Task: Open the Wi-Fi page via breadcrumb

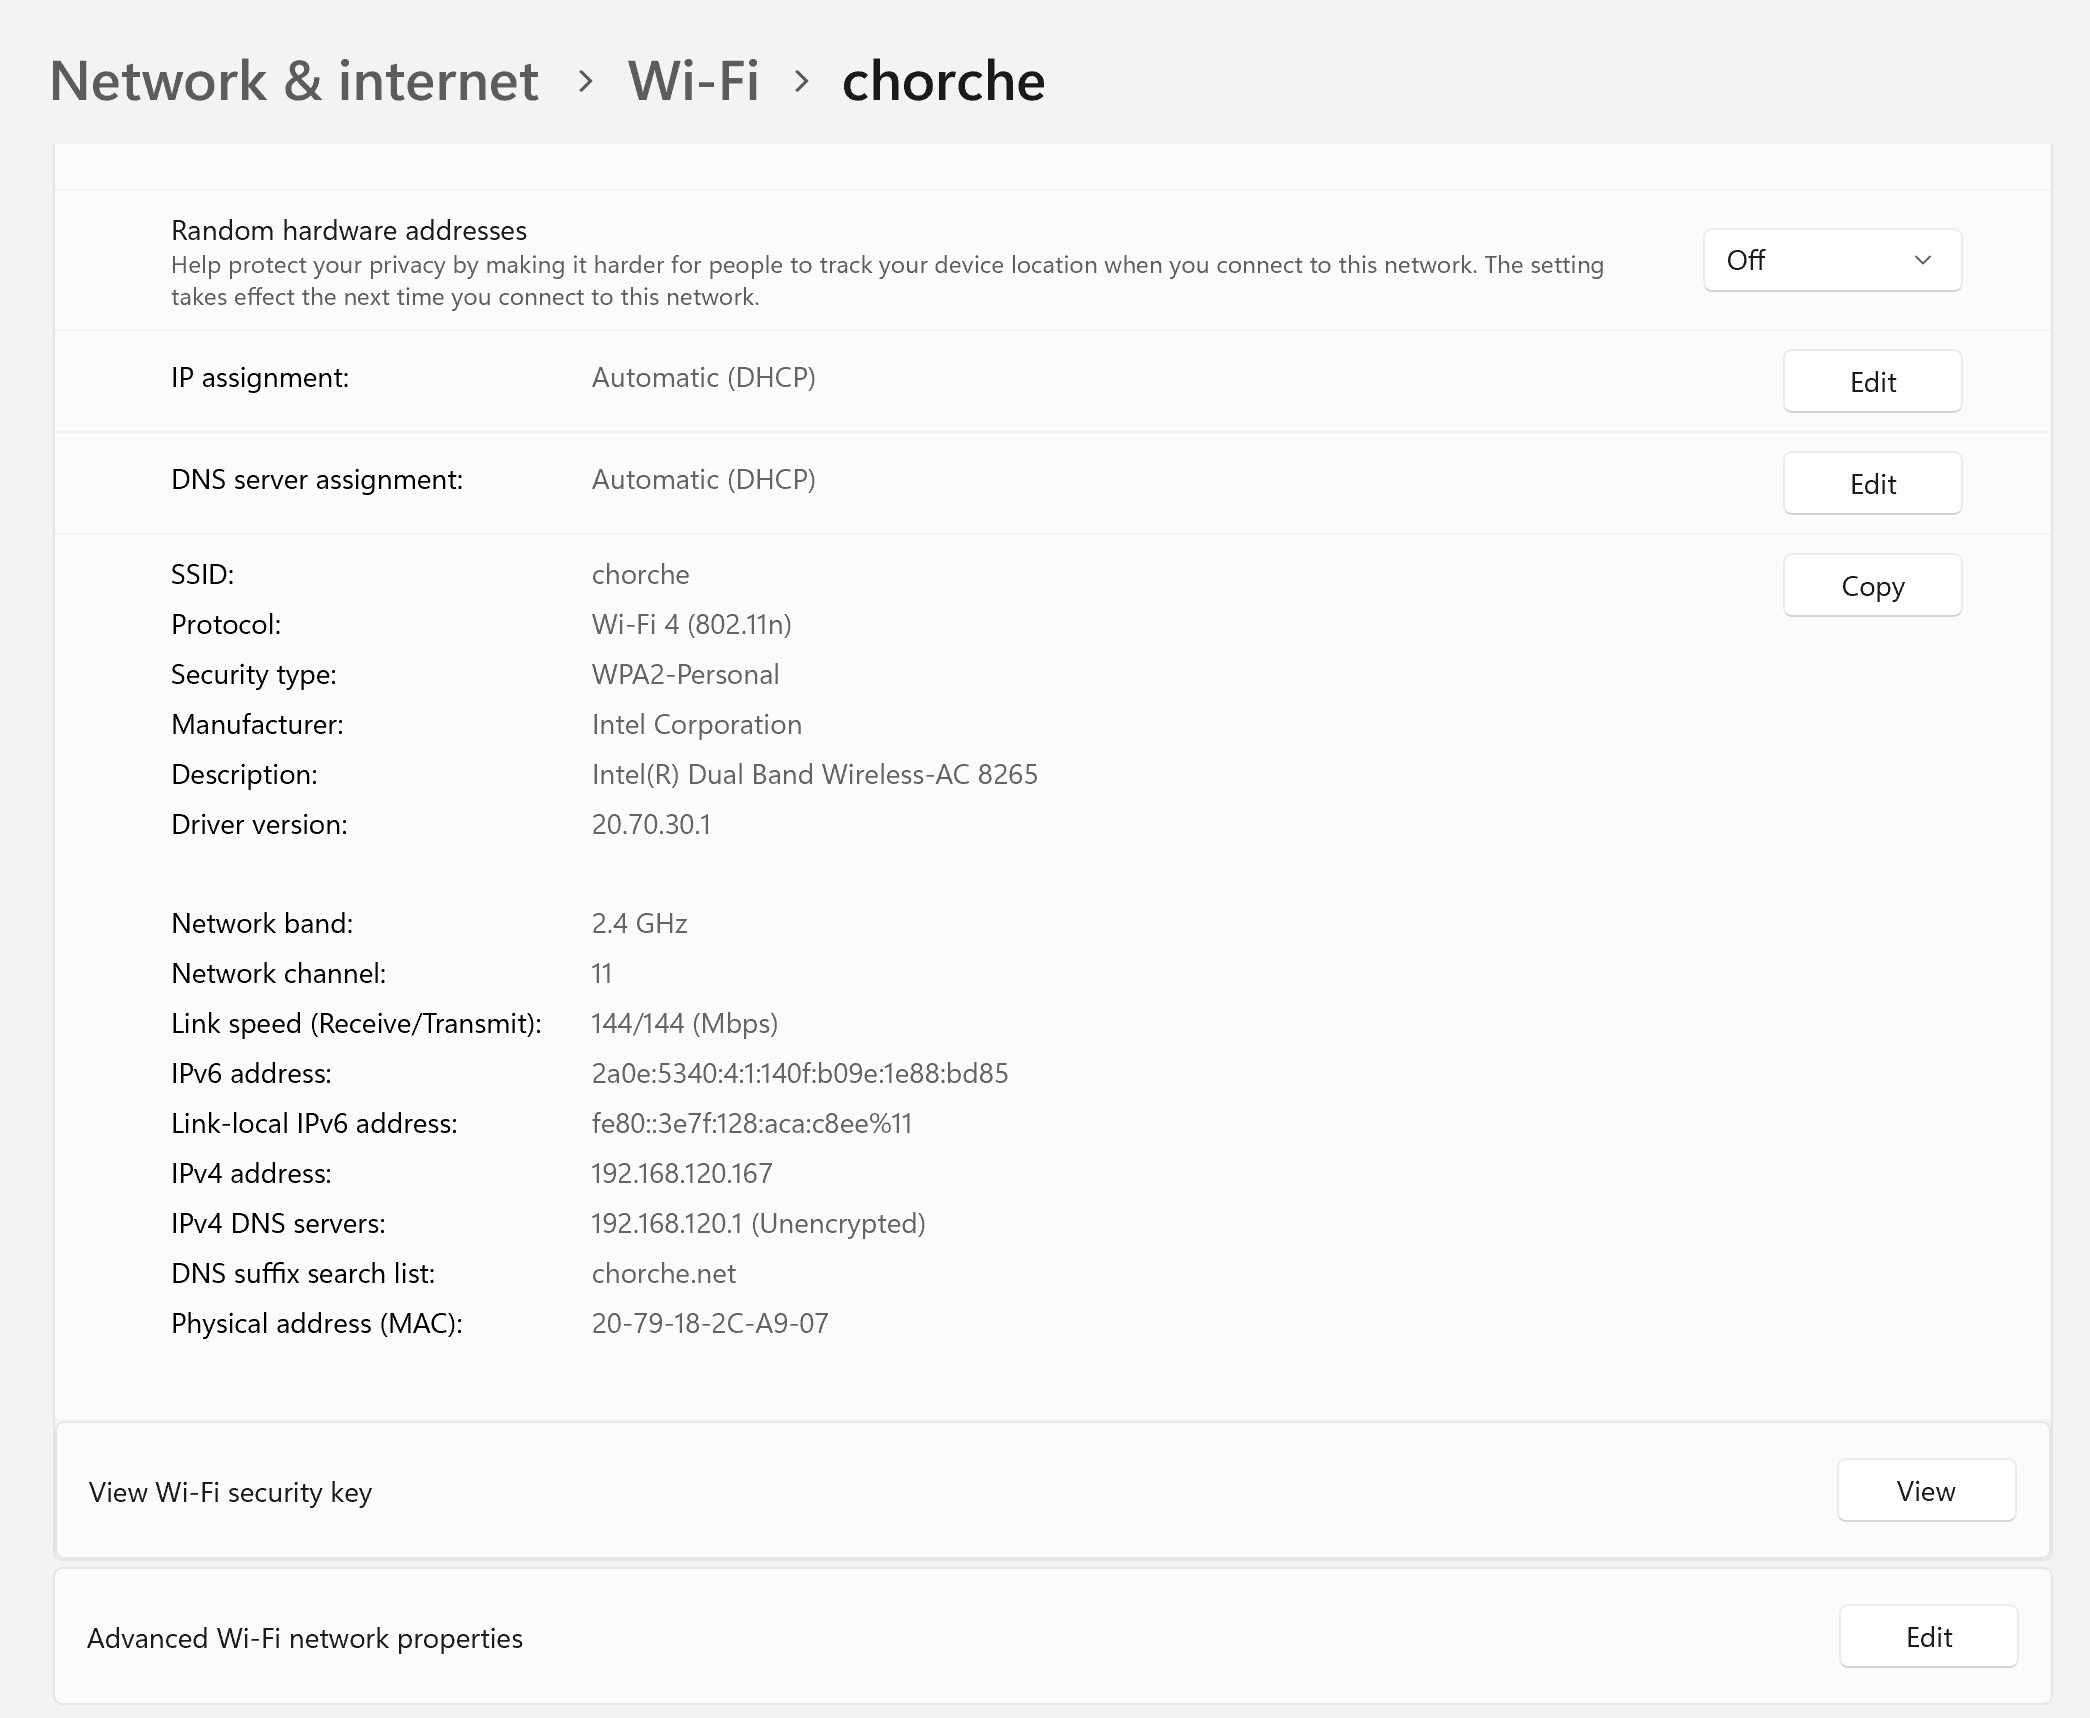Action: point(692,80)
